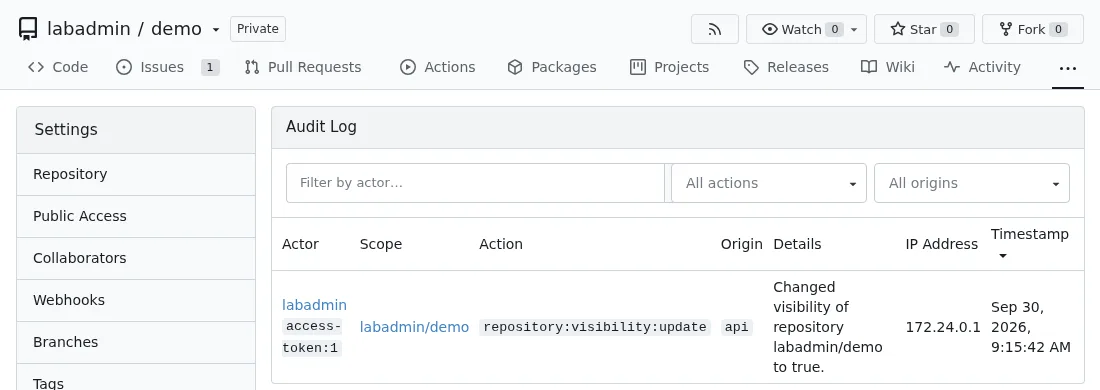Open the Activity tab

982,67
